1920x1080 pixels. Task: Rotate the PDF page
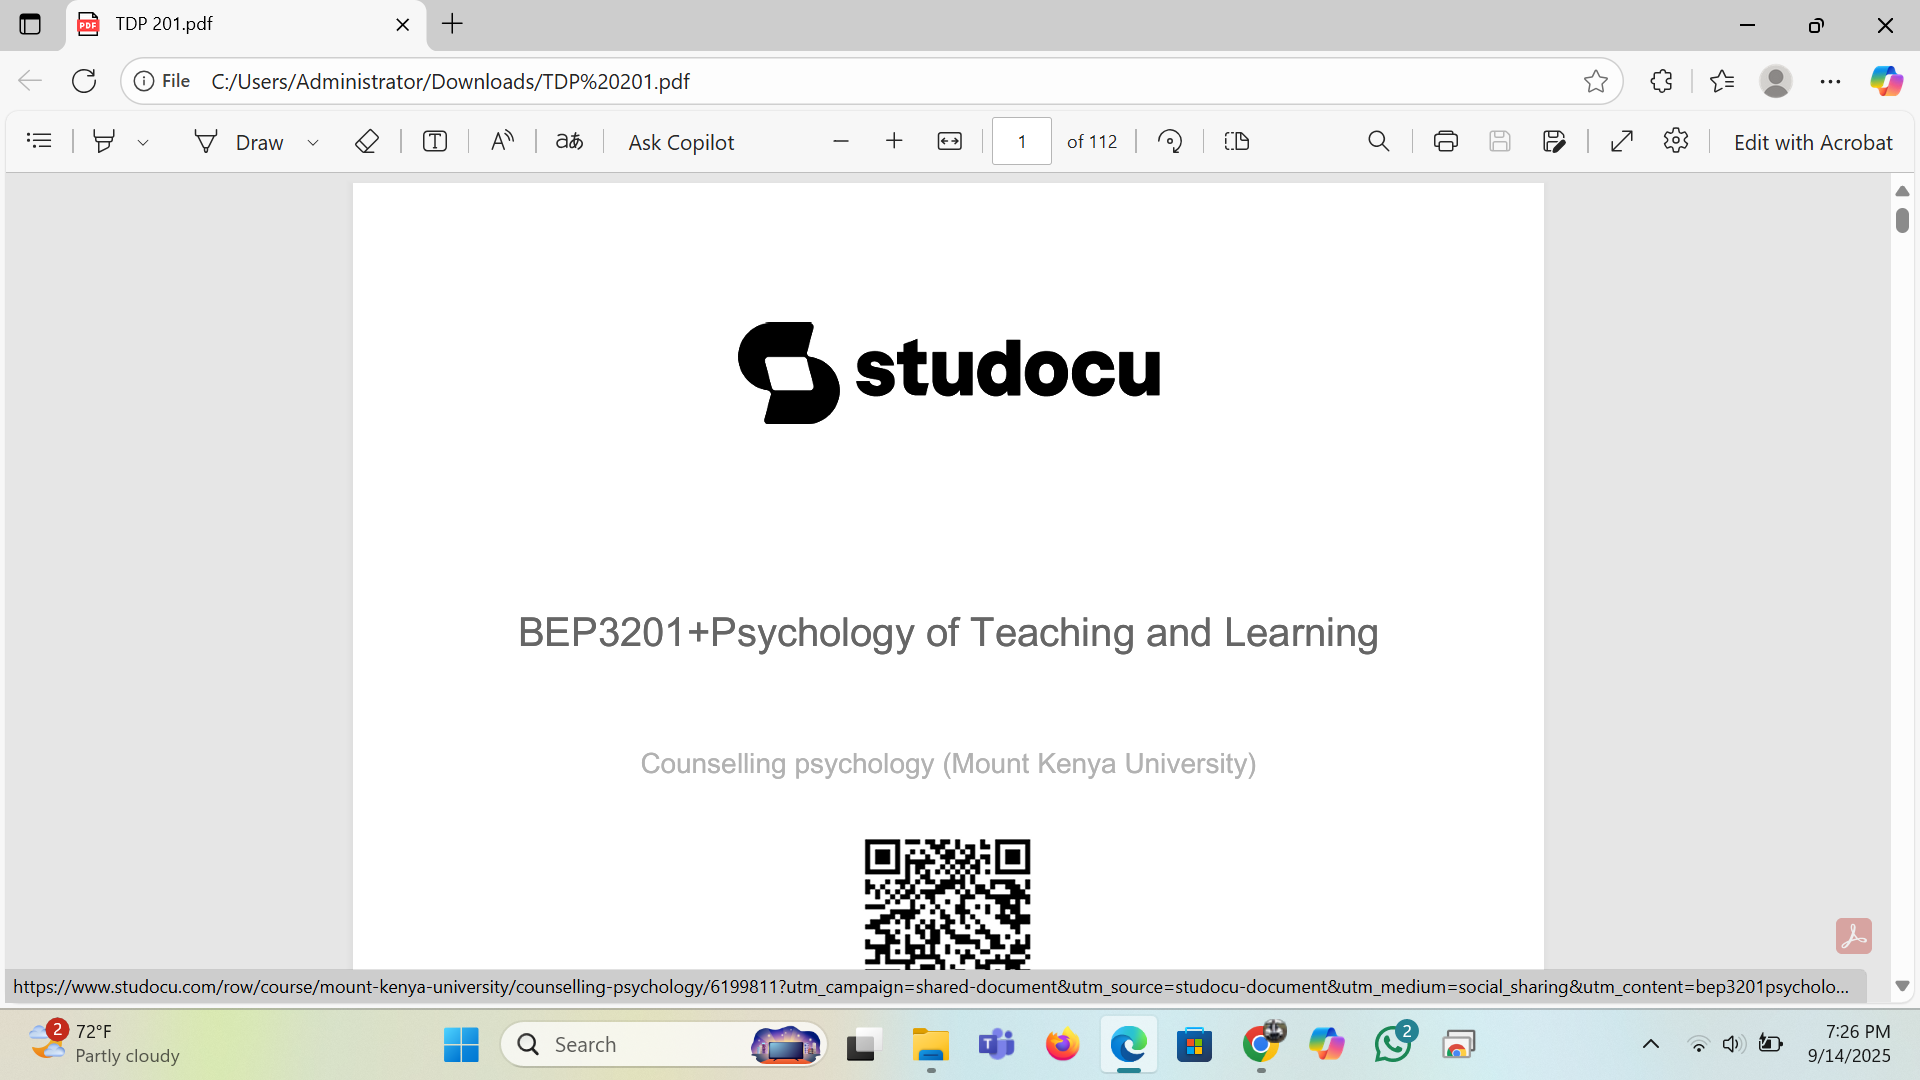pyautogui.click(x=1170, y=141)
